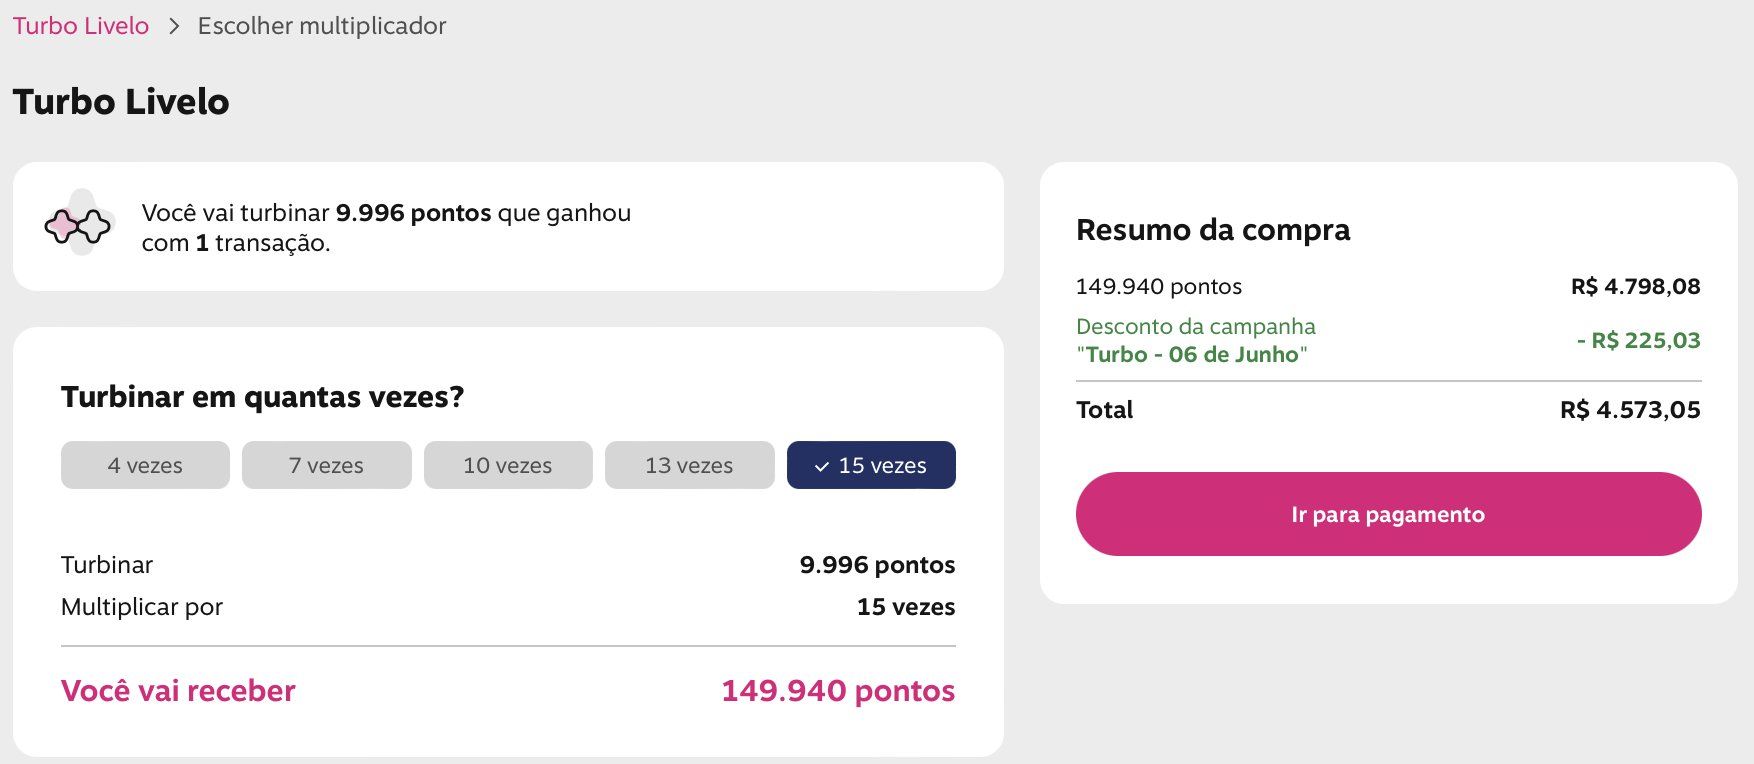Click the Escolher multiplicador breadcrumb item
1754x764 pixels.
[x=322, y=26]
